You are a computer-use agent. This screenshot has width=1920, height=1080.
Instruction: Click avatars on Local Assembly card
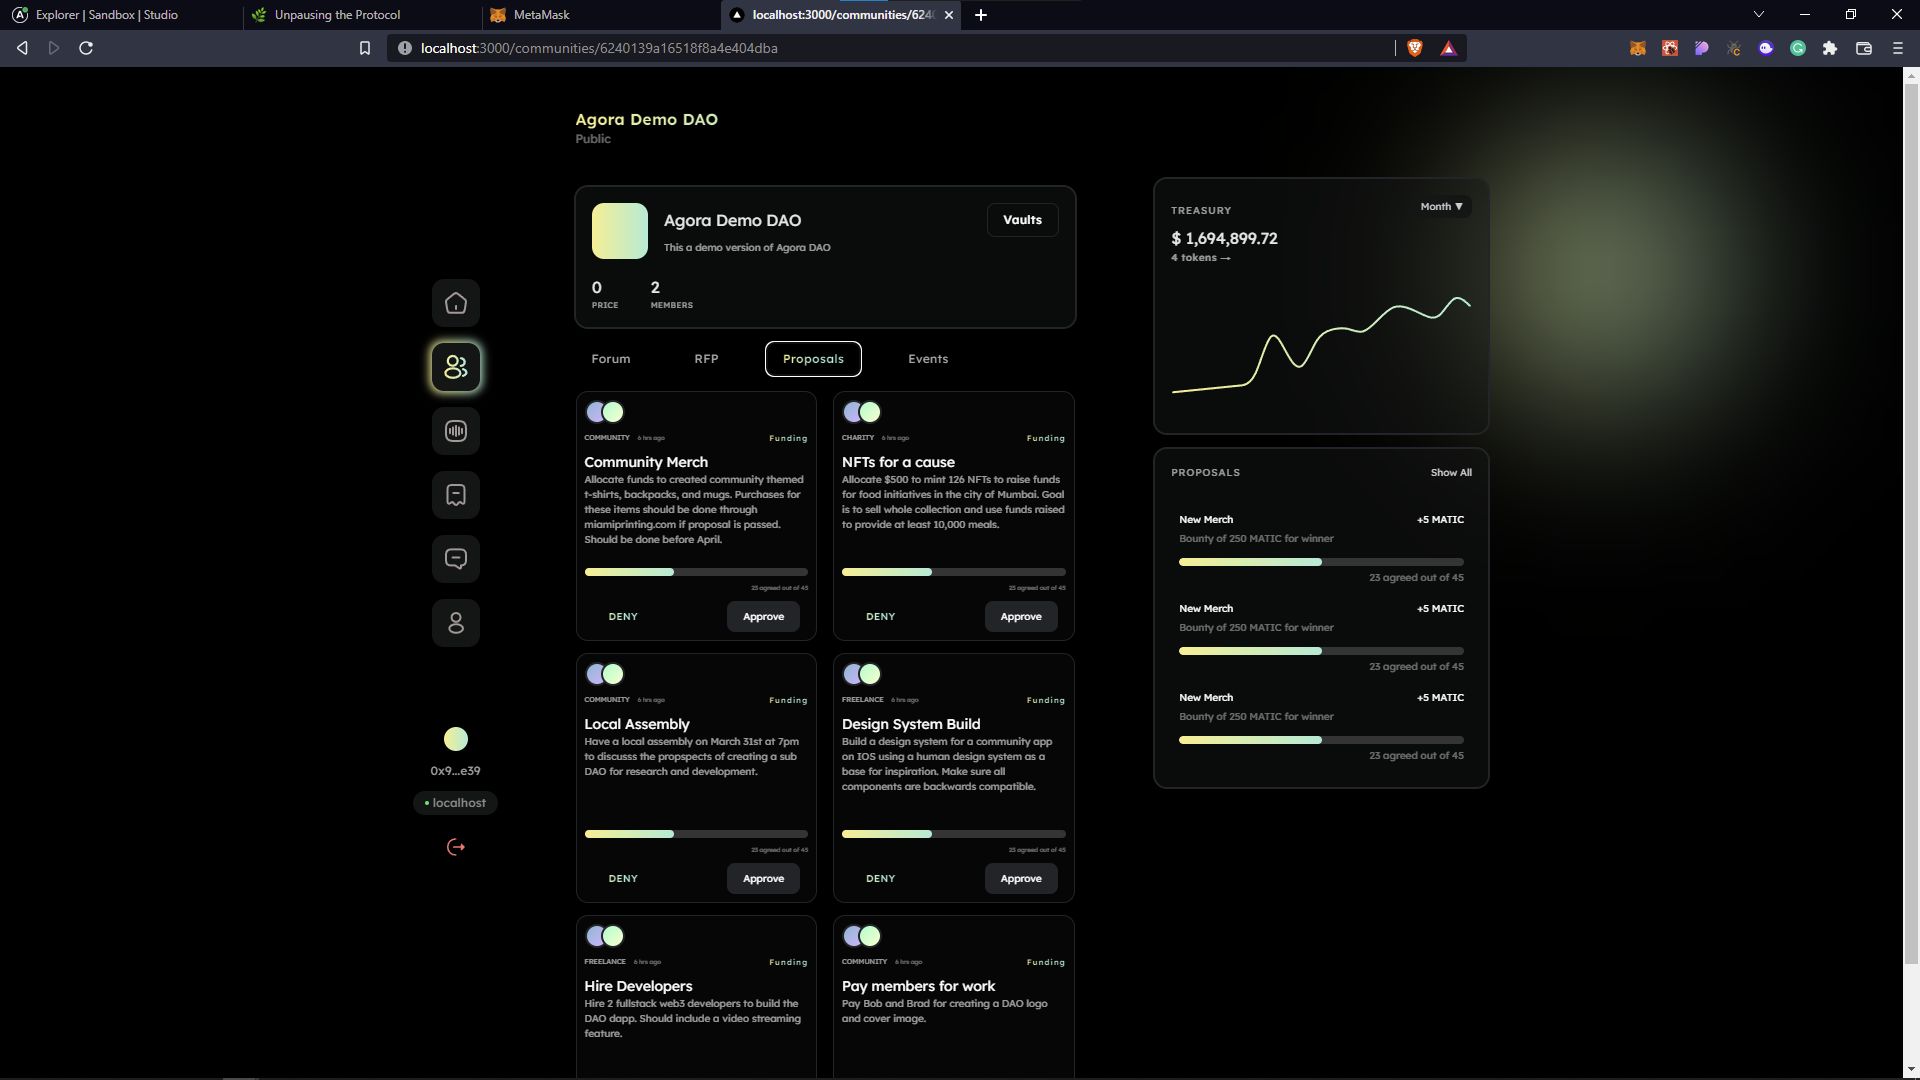click(605, 674)
